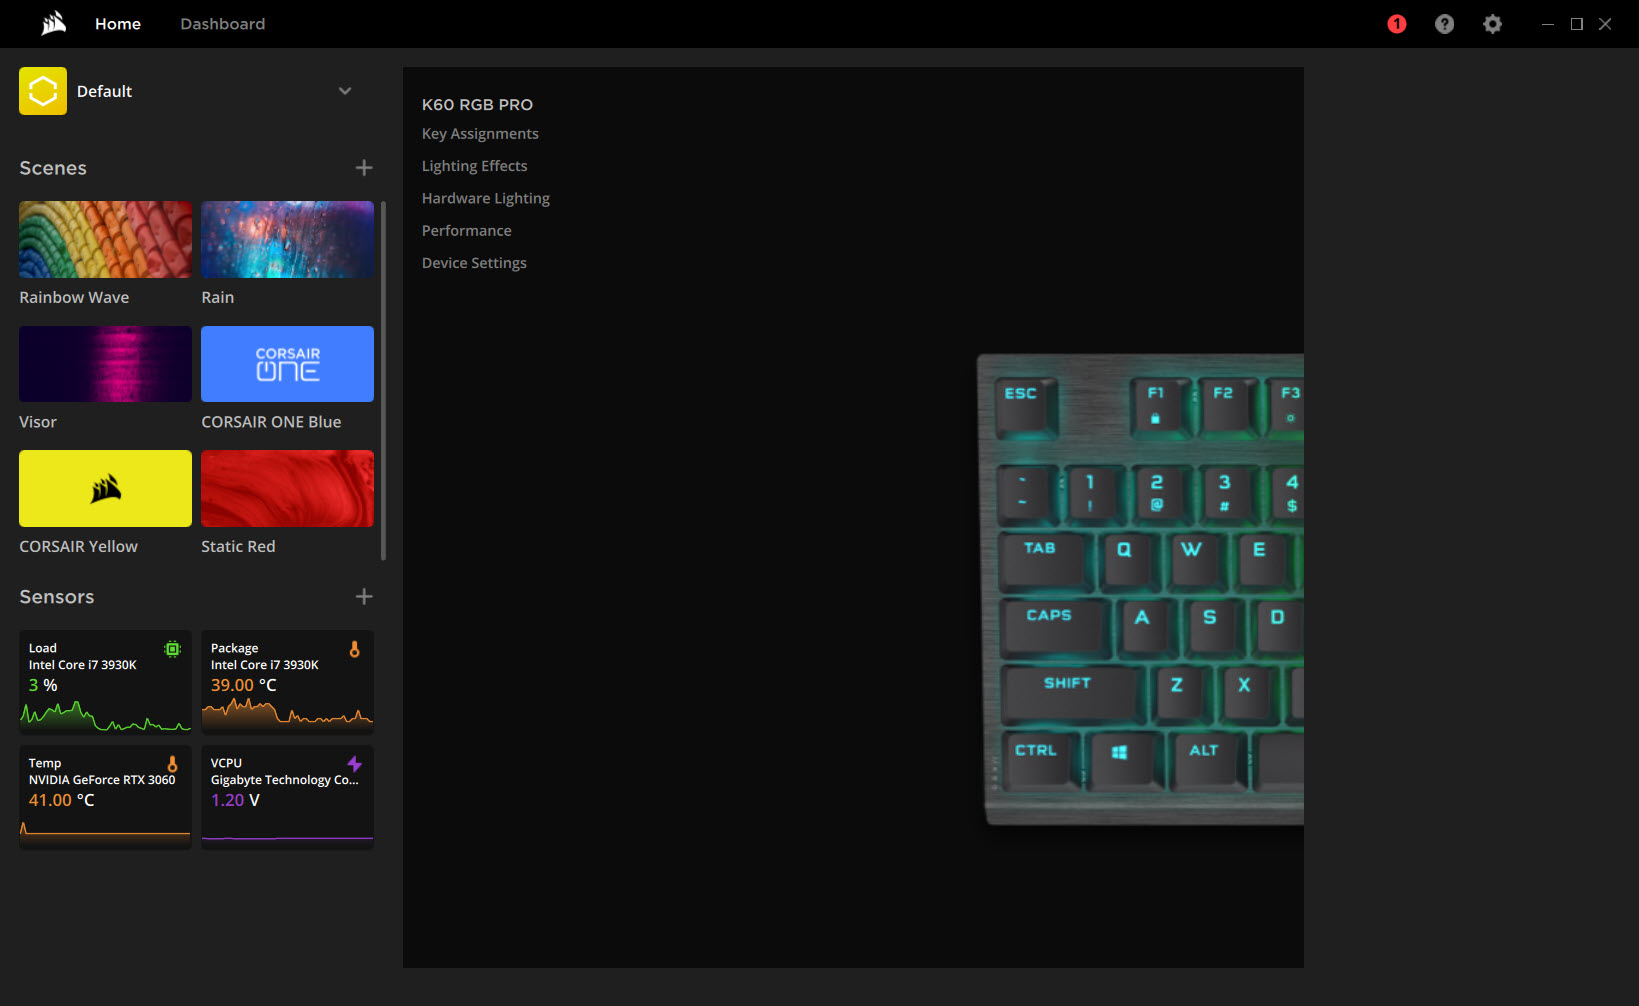Open Performance menu item
This screenshot has width=1639, height=1006.
click(466, 231)
